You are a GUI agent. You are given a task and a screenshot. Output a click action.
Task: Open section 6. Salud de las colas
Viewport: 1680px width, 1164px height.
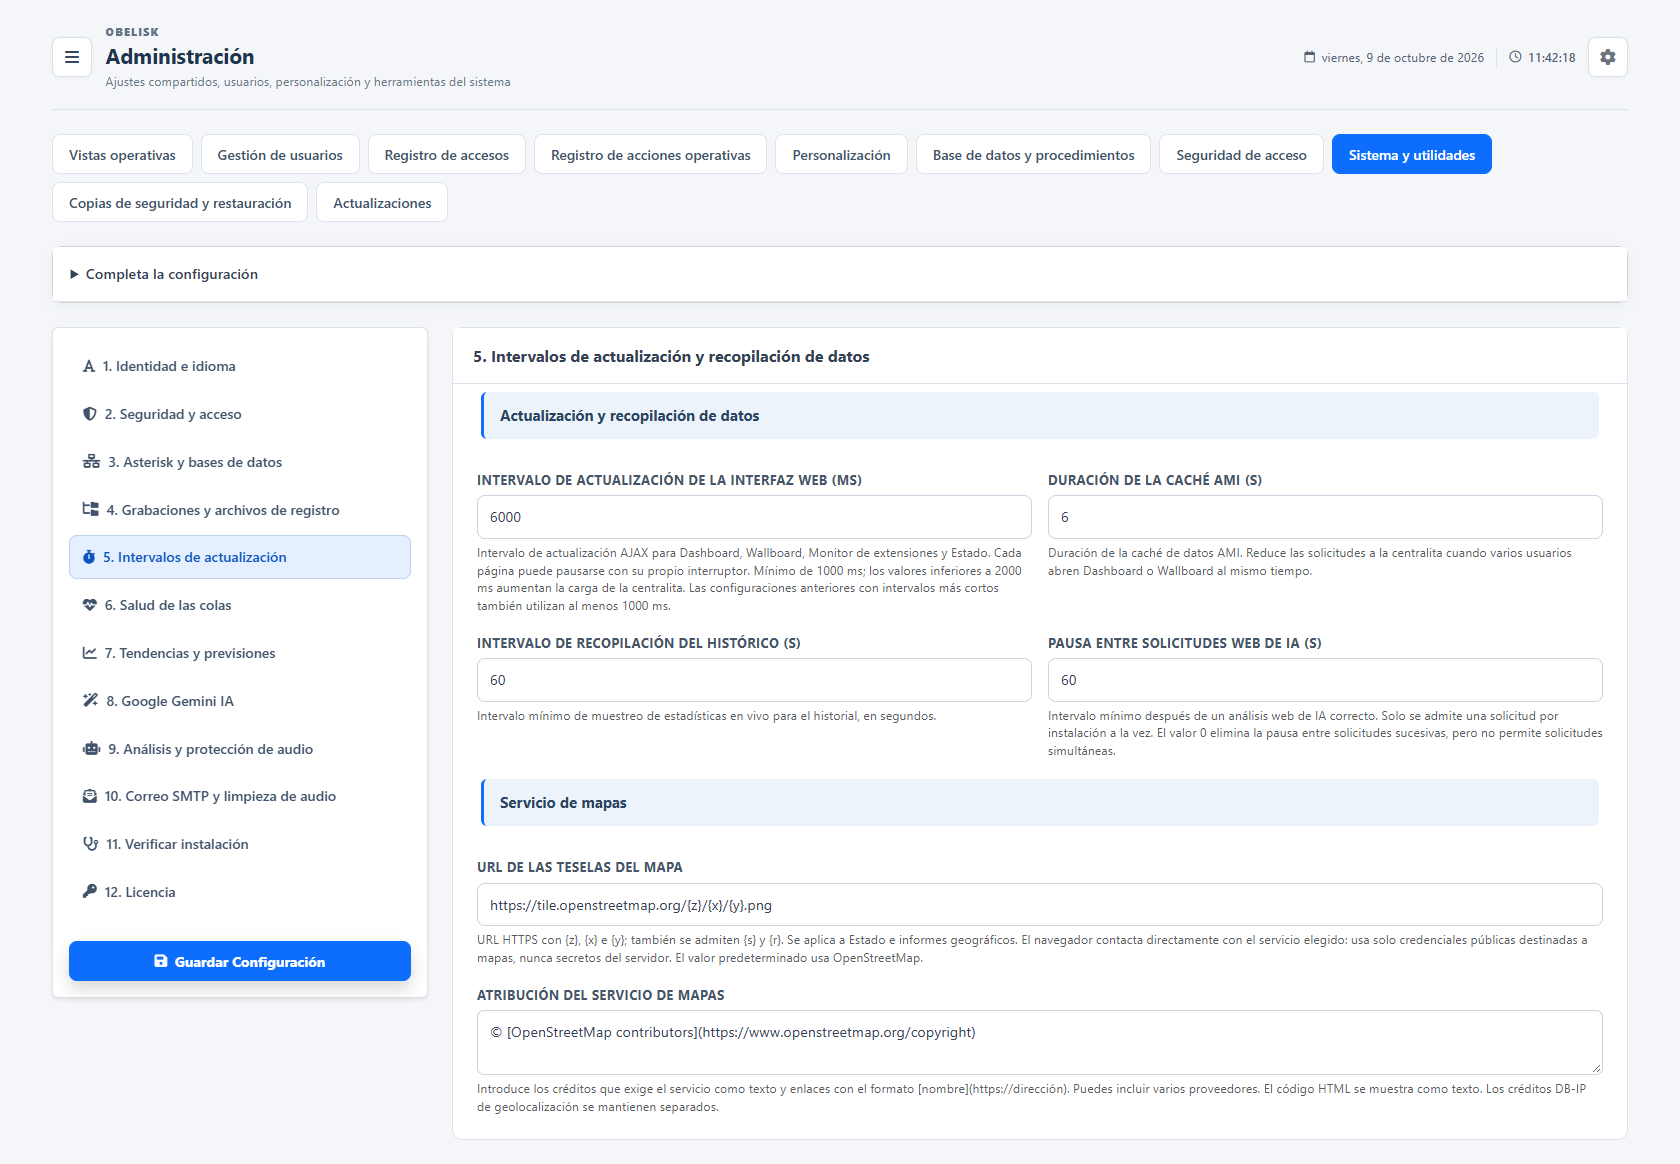pyautogui.click(x=240, y=605)
